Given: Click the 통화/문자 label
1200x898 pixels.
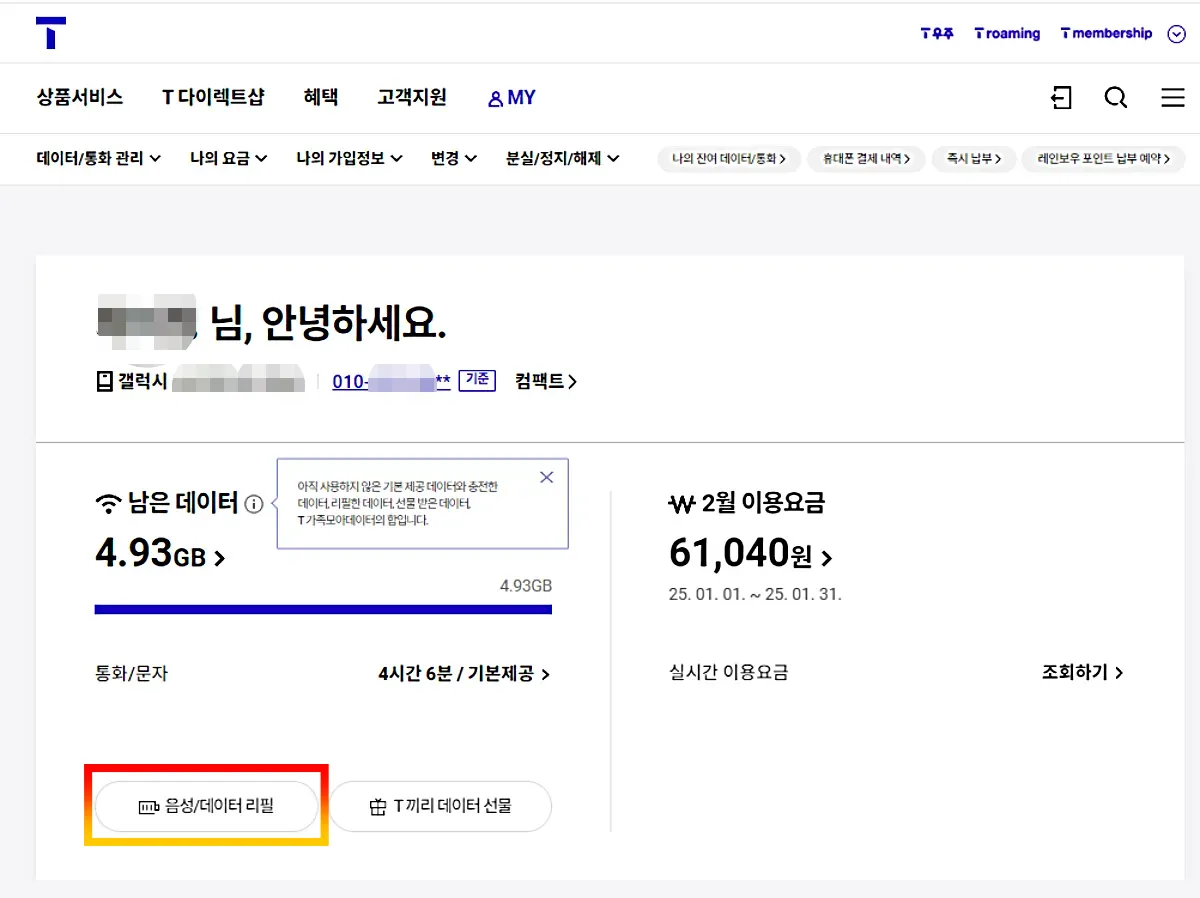Looking at the screenshot, I should 131,674.
